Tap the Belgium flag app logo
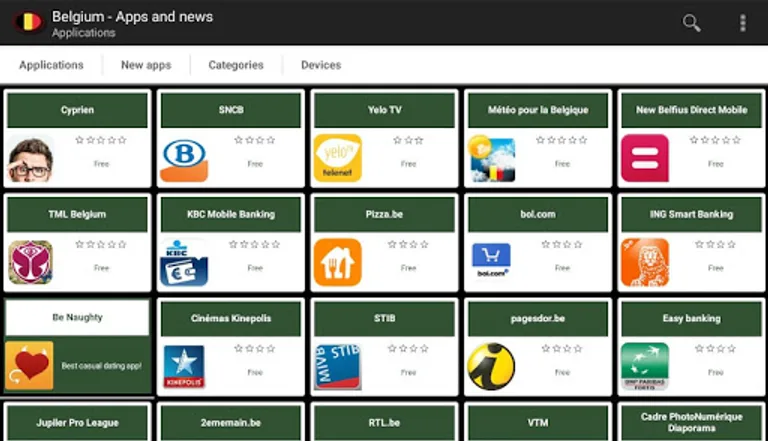This screenshot has width=768, height=441. pos(28,22)
